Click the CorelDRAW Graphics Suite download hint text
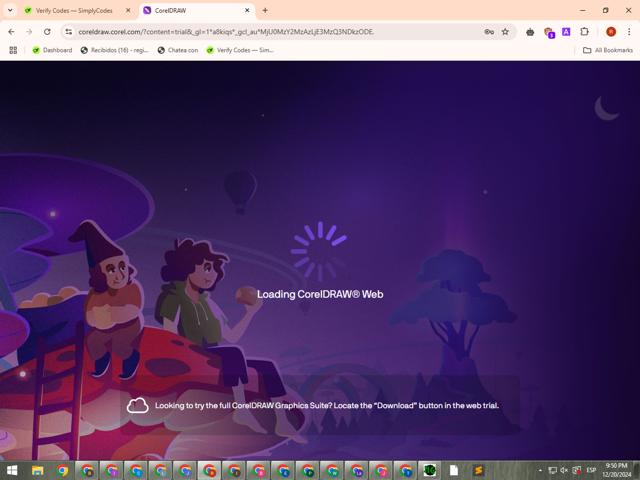This screenshot has height=480, width=640. pos(327,406)
